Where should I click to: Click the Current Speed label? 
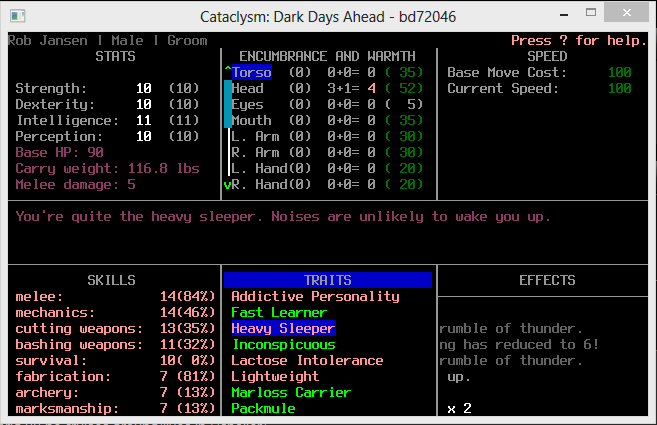point(503,88)
